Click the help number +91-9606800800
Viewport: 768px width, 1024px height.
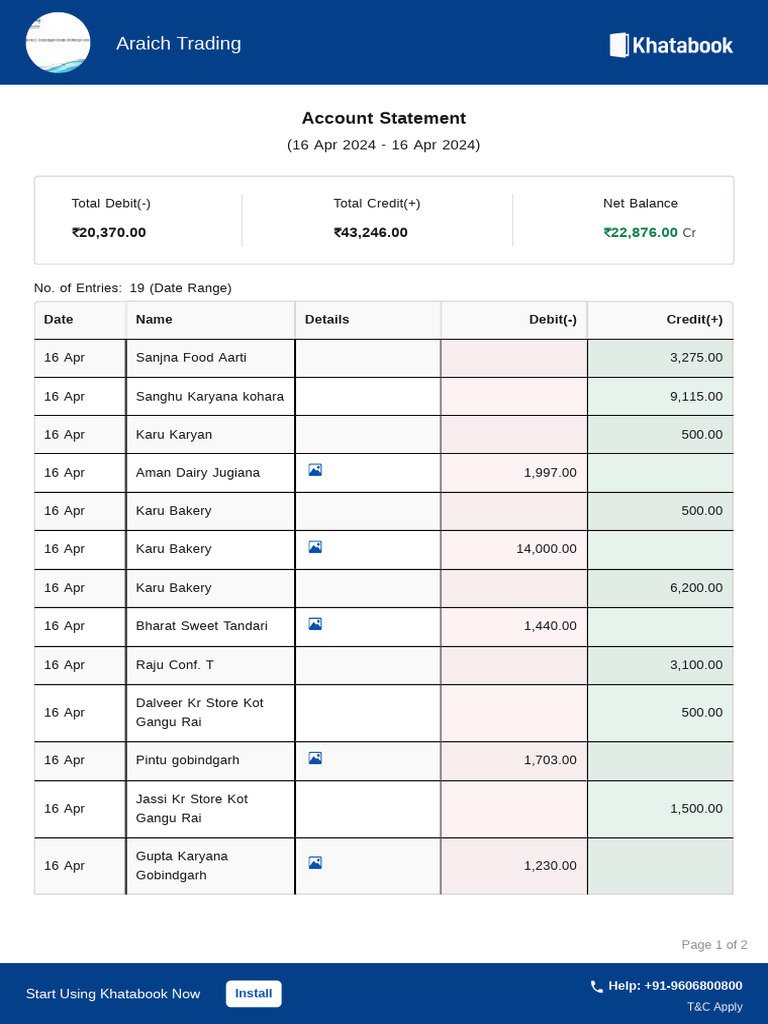coord(675,986)
